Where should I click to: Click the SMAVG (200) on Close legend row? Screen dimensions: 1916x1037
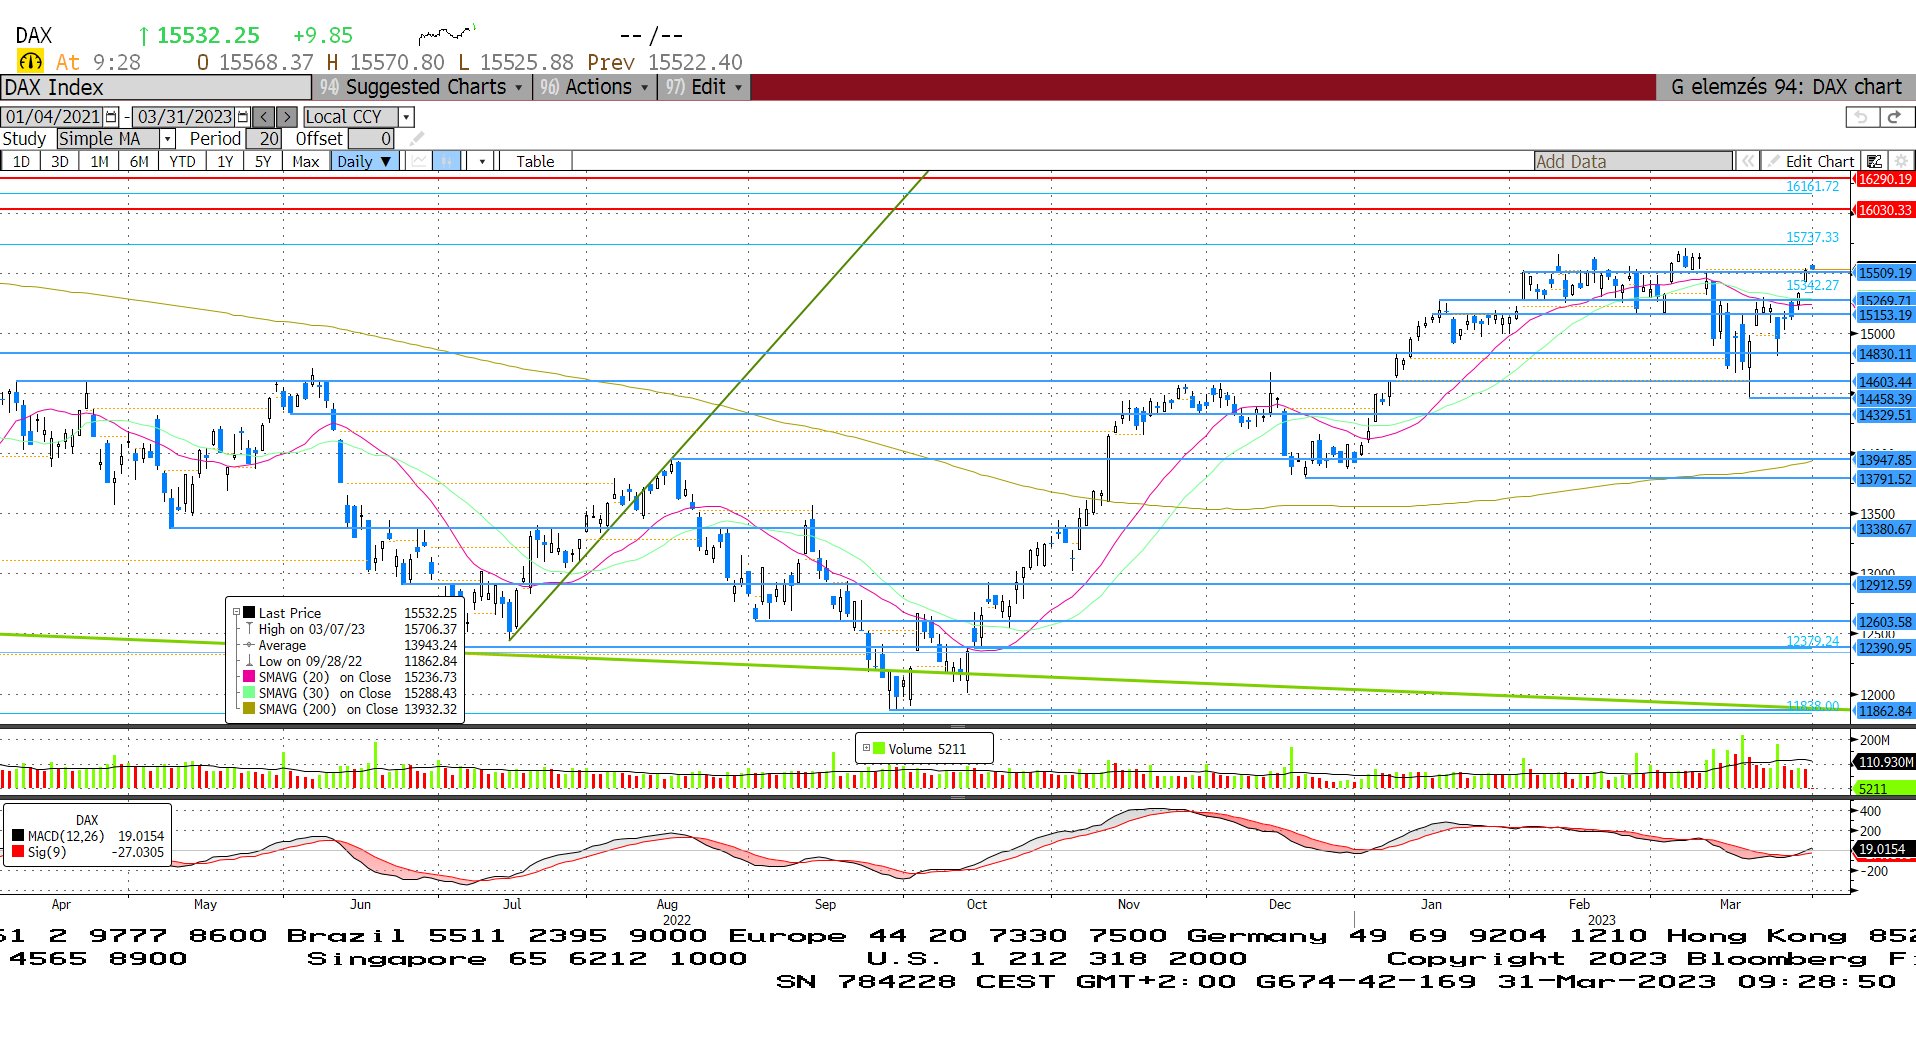(349, 709)
